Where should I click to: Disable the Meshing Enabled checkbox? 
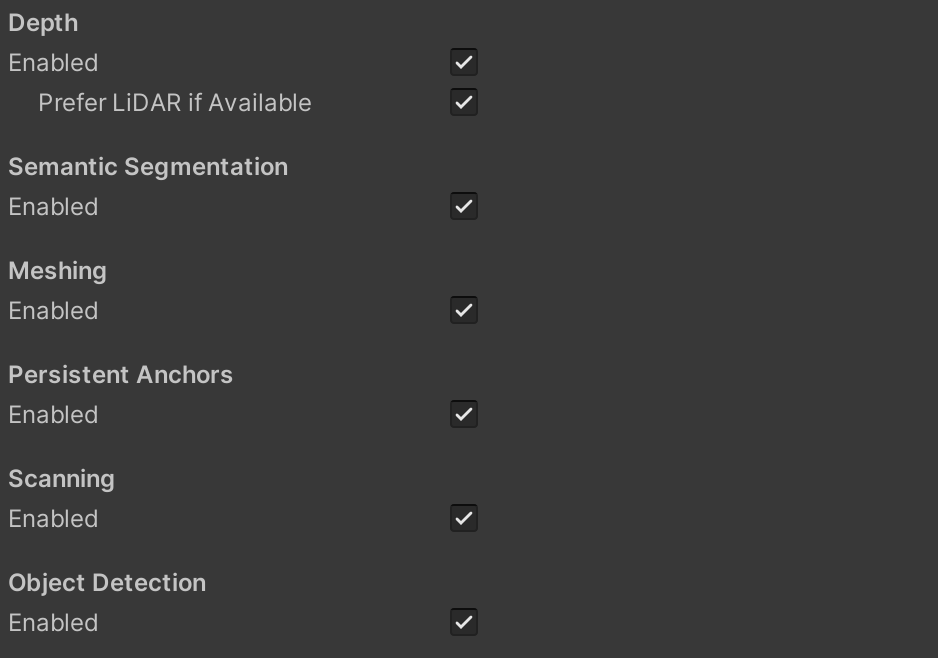tap(463, 310)
